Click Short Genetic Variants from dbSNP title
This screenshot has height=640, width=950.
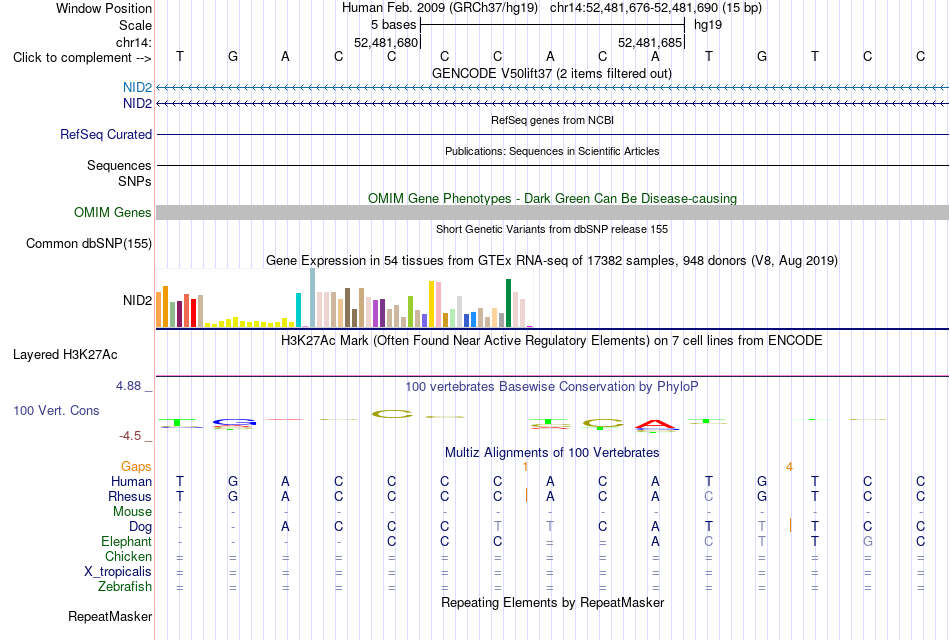[x=552, y=229]
